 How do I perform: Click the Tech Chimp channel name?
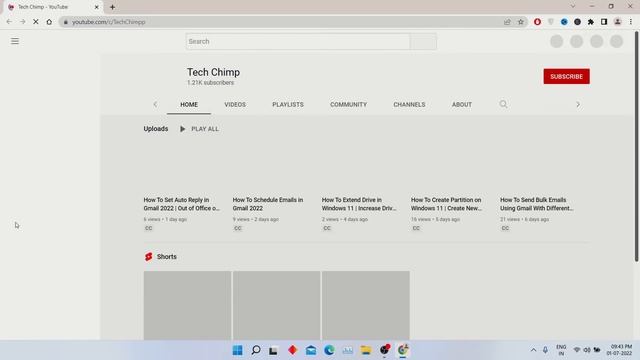pyautogui.click(x=213, y=72)
